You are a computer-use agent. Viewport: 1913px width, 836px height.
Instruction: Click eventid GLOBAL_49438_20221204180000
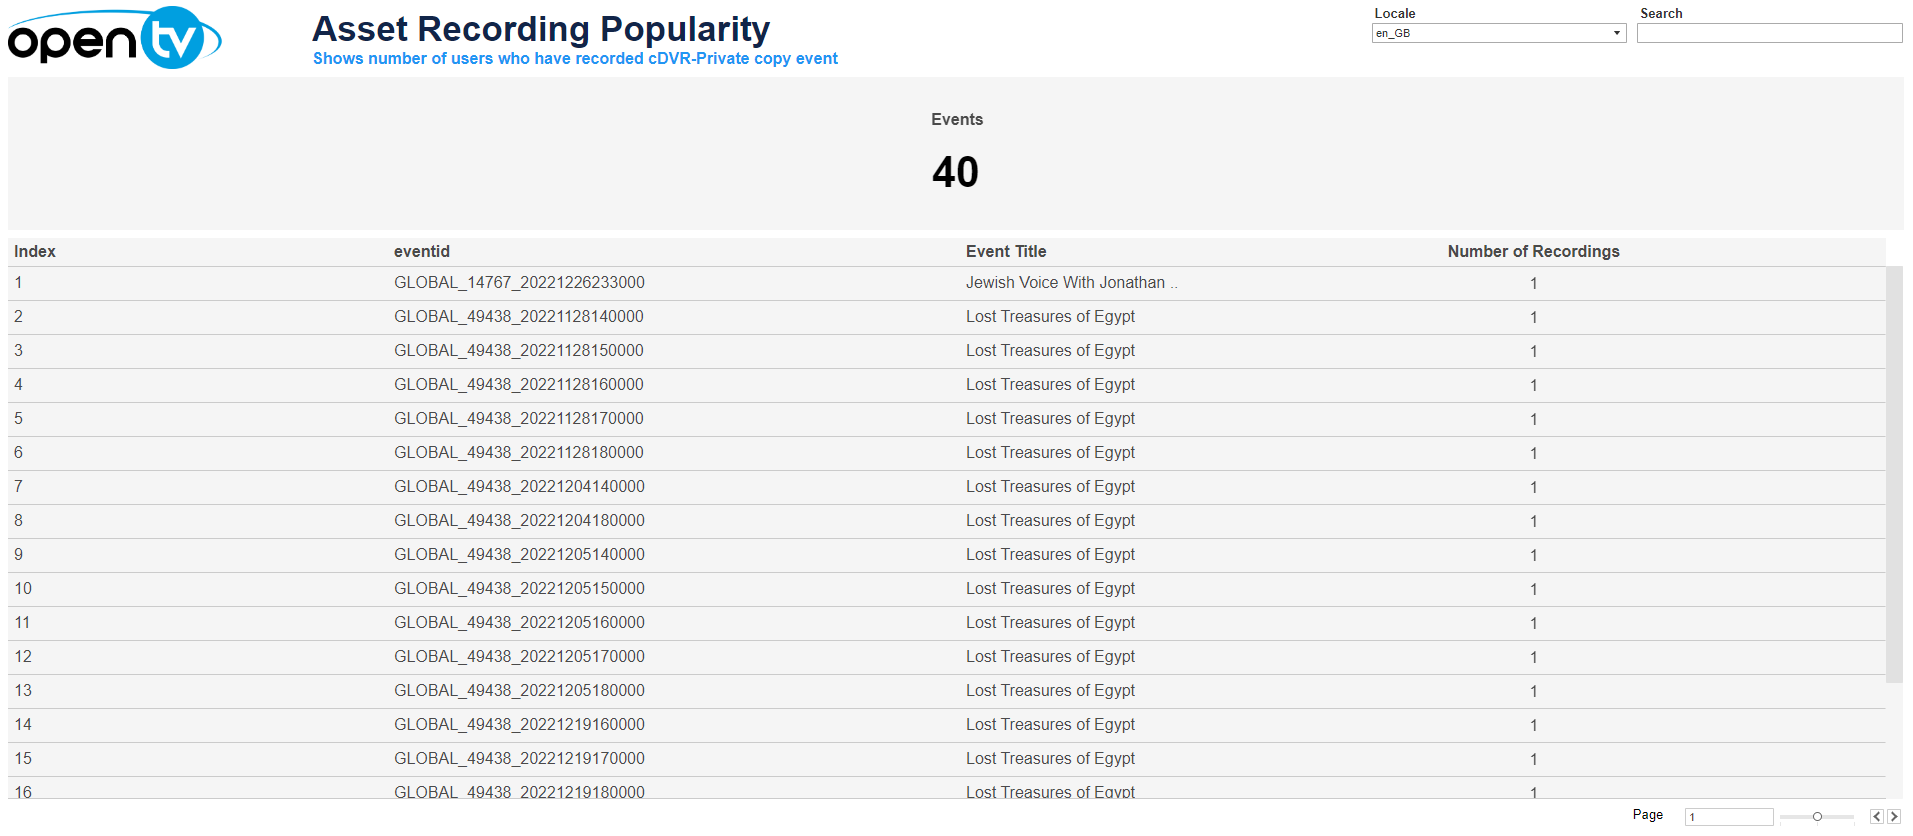(519, 521)
